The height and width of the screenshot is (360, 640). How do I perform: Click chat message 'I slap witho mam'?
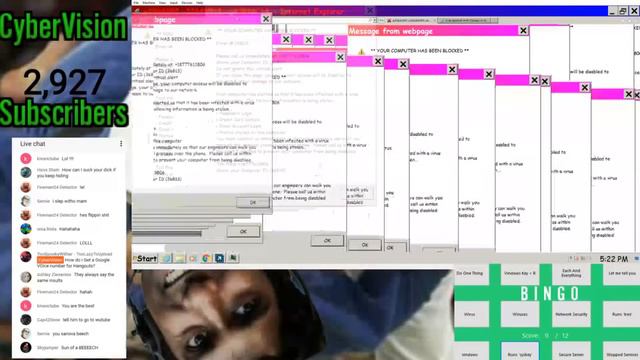69,201
